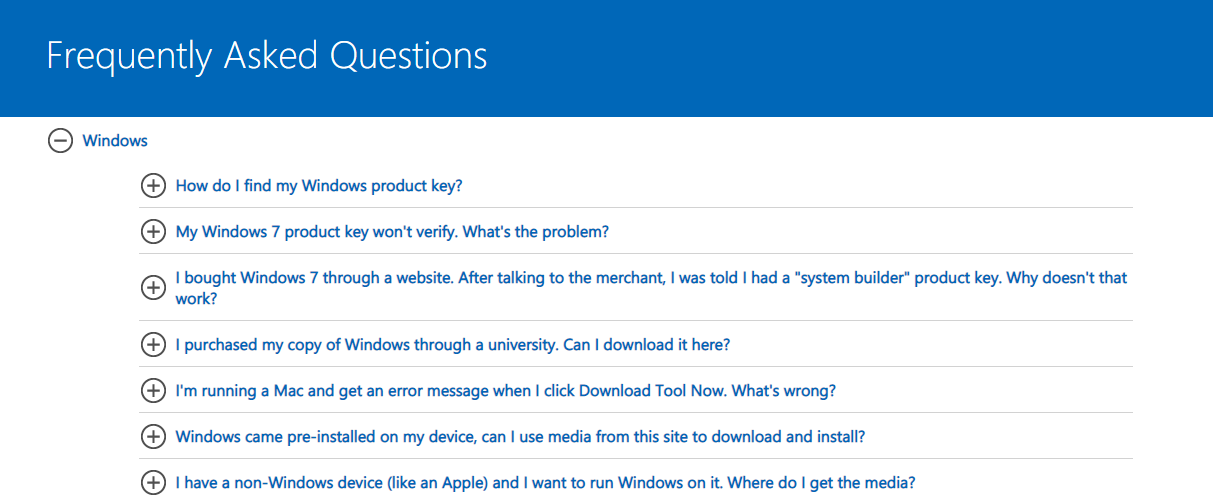Collapse the Windows FAQ section
Viewport: 1213px width, 497px height.
61,141
